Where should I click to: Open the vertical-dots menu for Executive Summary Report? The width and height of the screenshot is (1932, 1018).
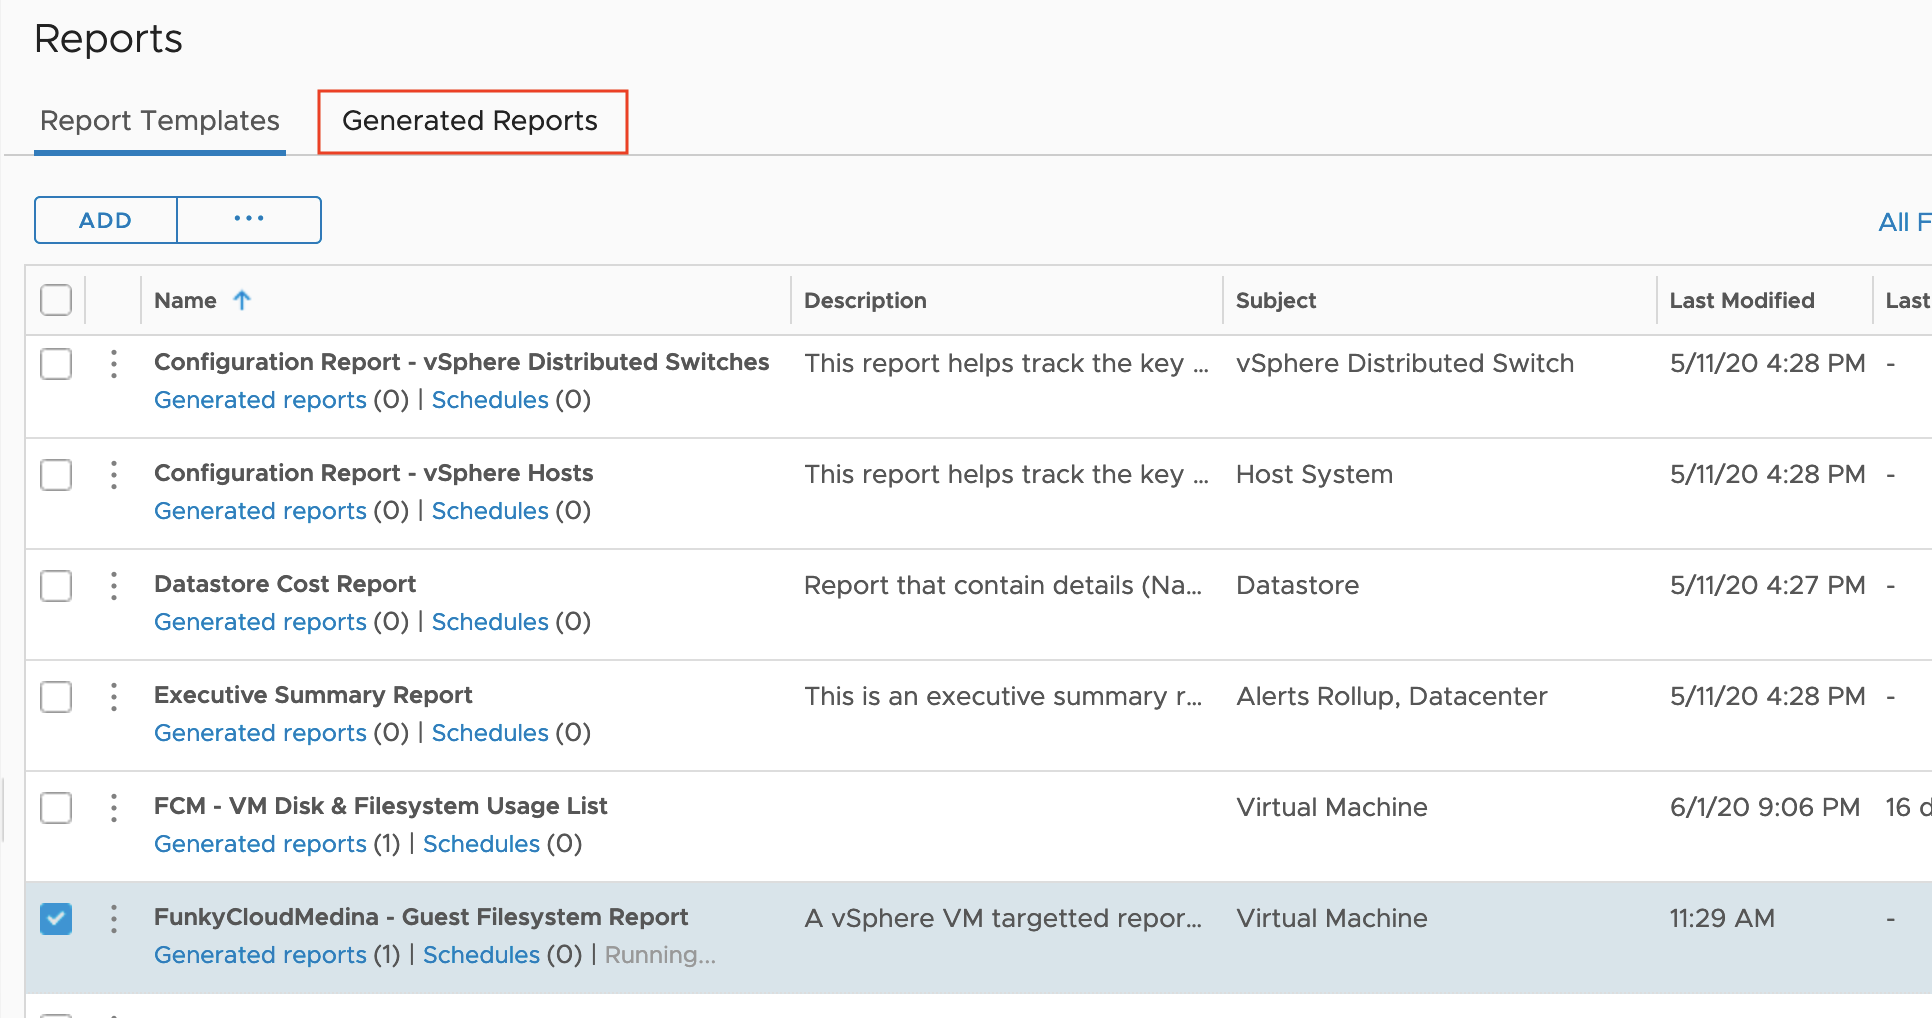[x=114, y=697]
